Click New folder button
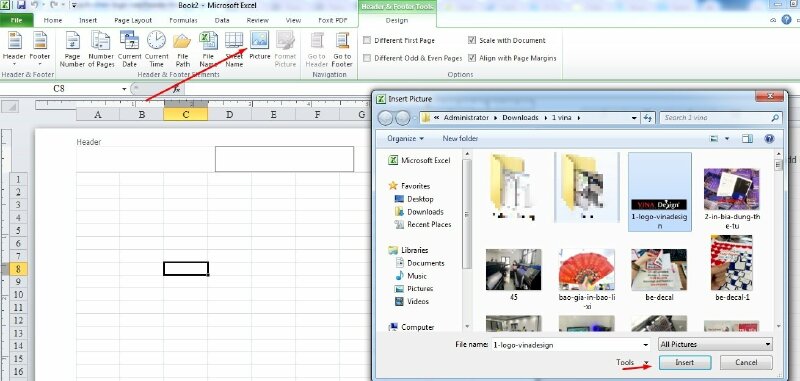Viewport: 800px width, 381px height. [x=460, y=139]
